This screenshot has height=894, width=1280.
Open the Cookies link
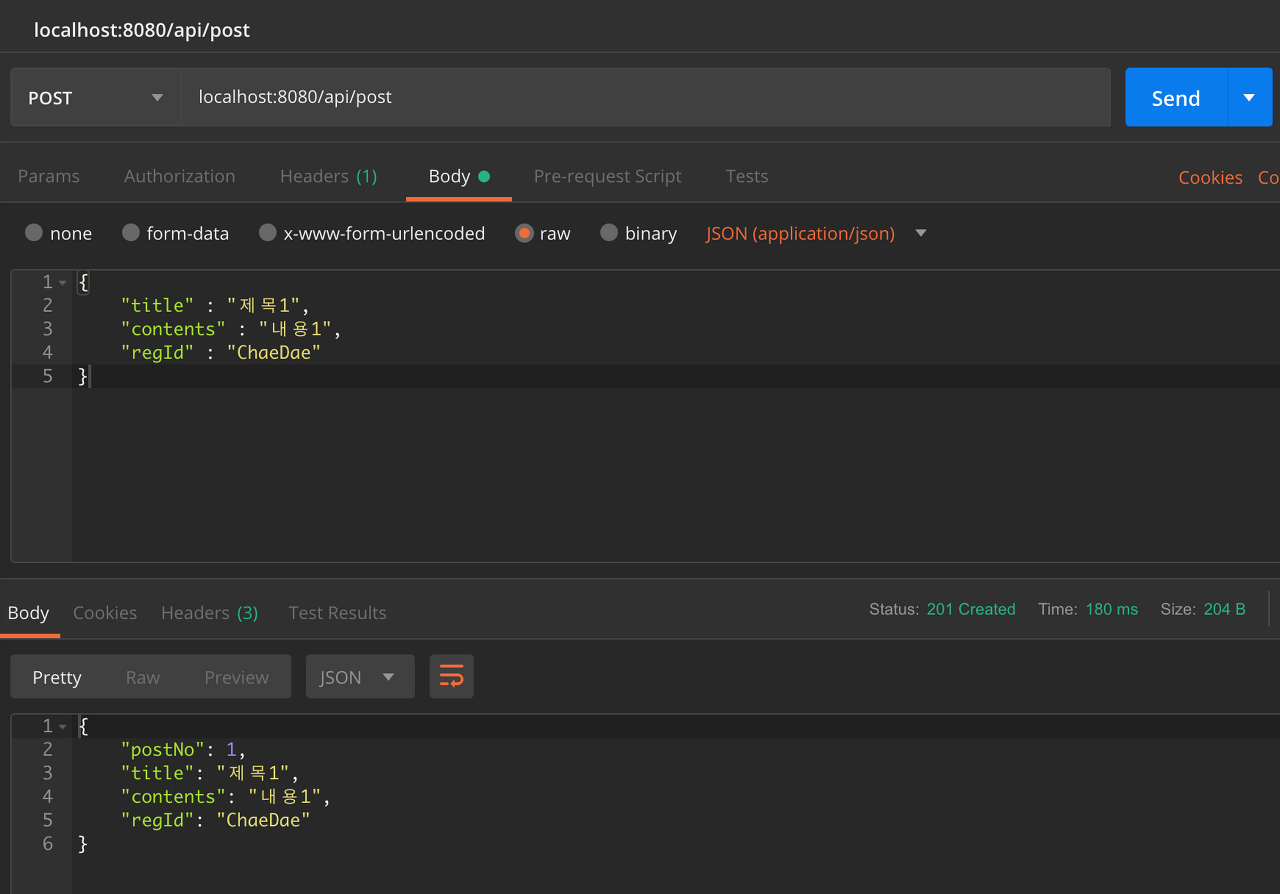click(x=1210, y=176)
